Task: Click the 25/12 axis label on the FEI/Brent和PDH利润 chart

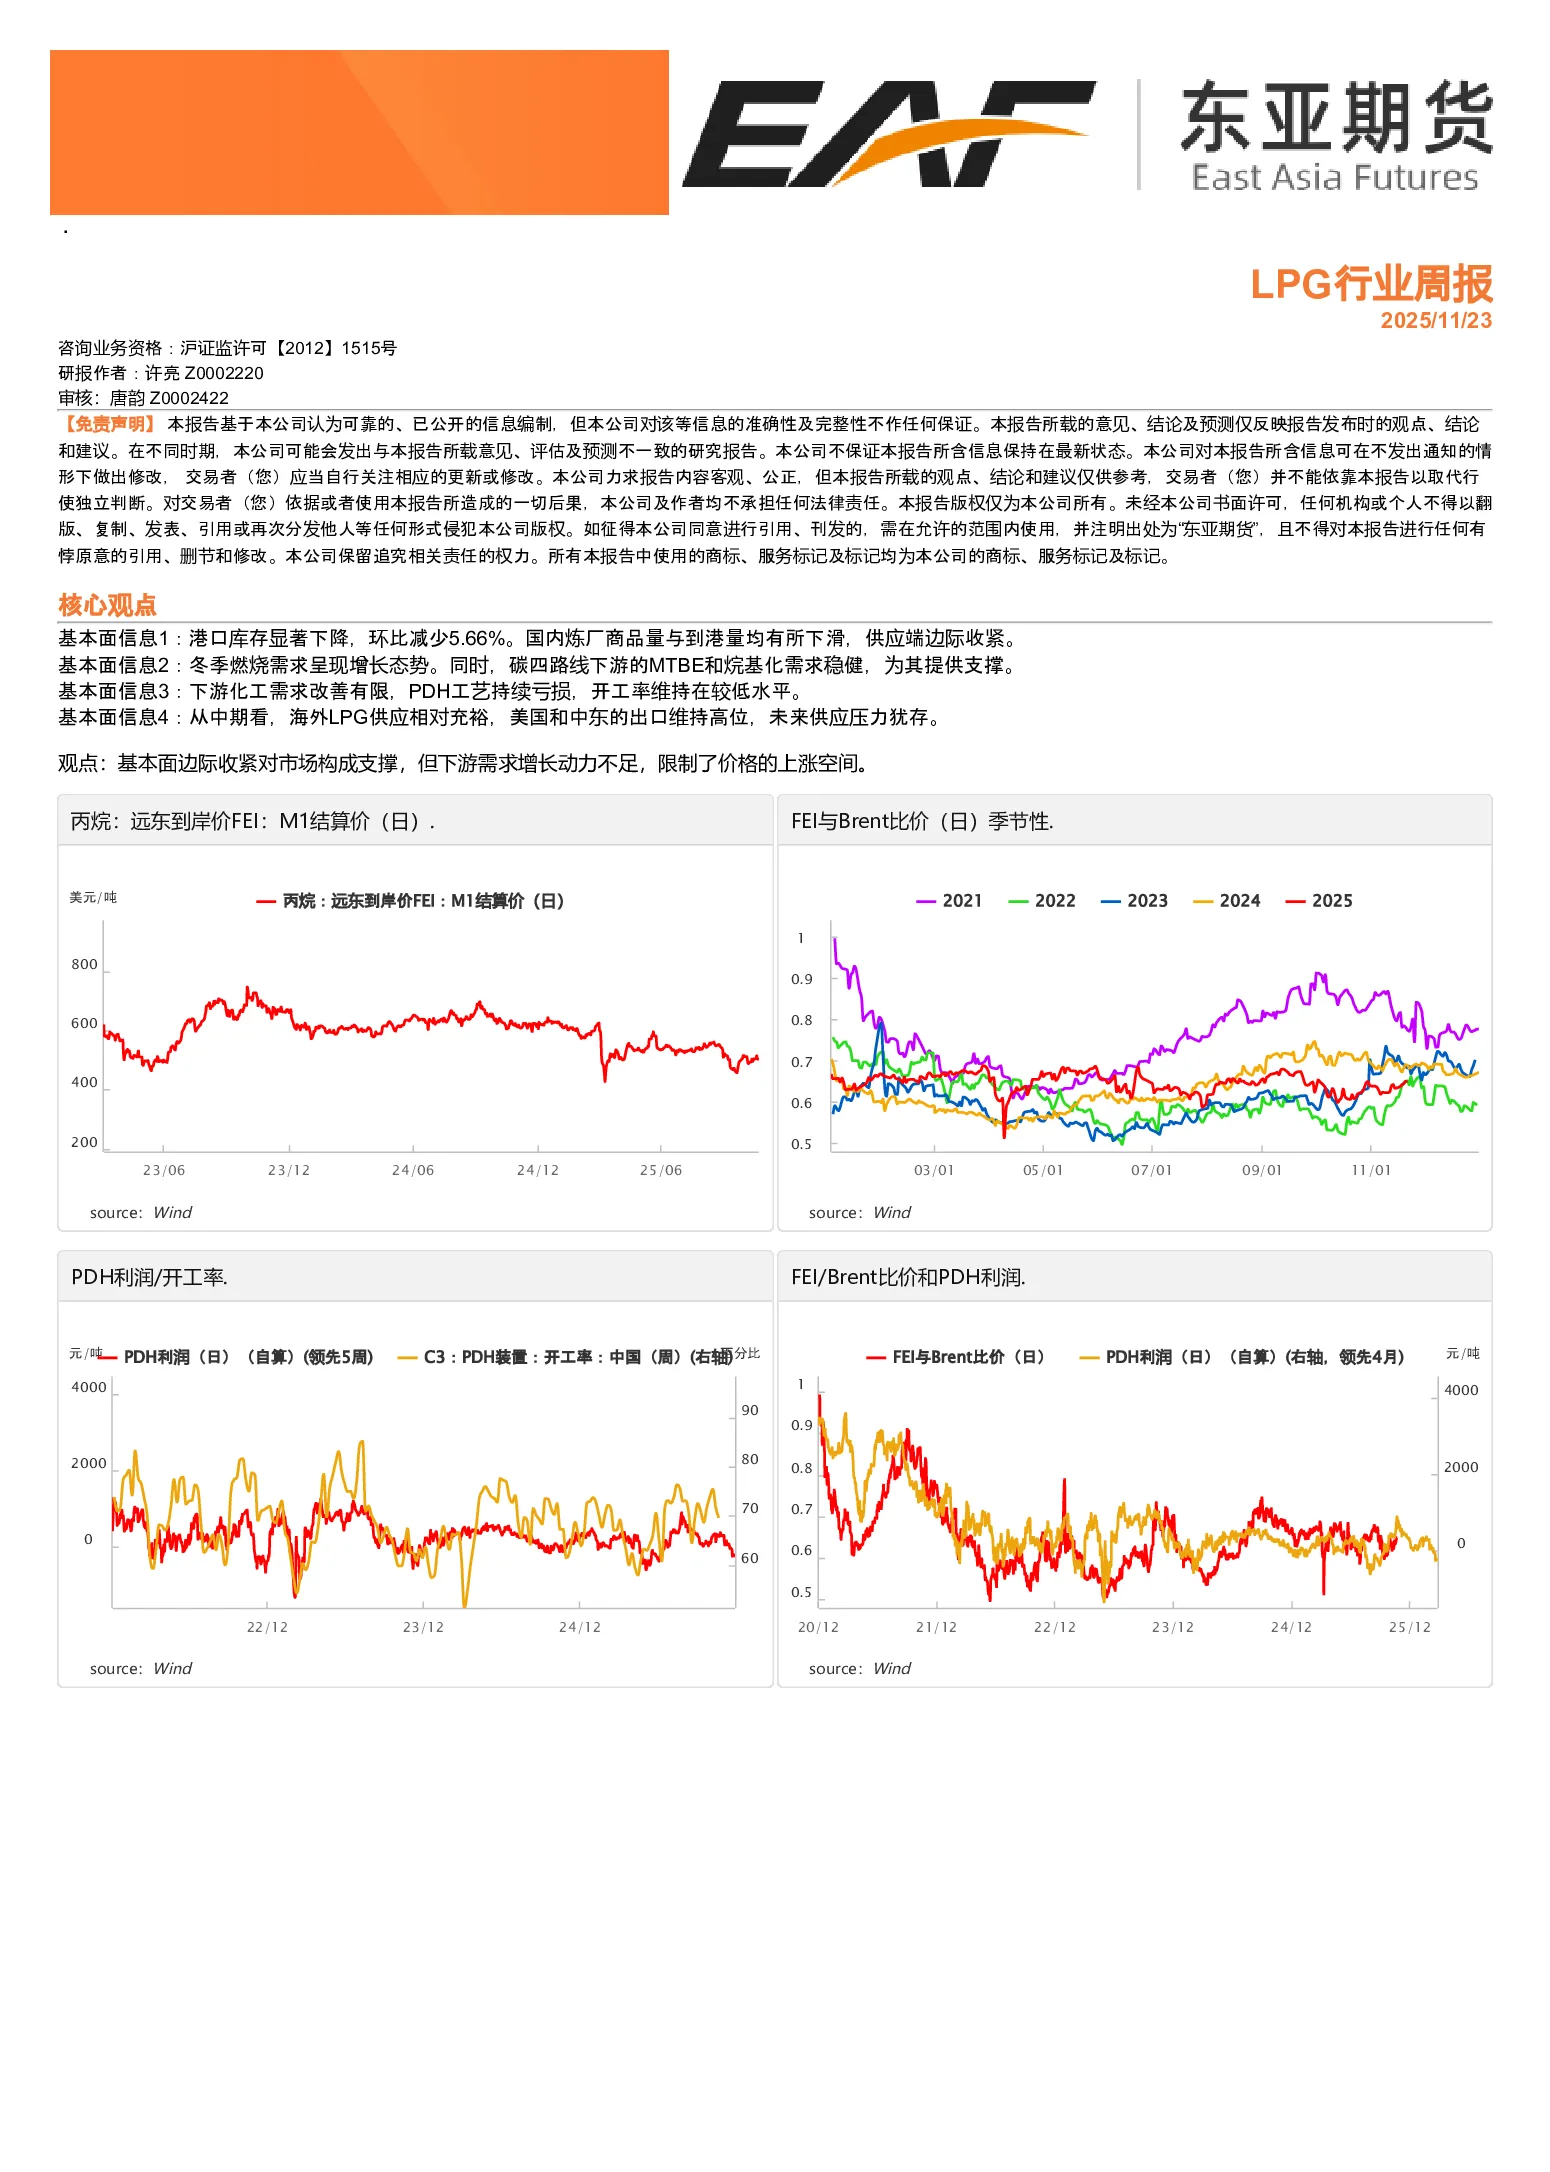Action: click(x=1410, y=1627)
